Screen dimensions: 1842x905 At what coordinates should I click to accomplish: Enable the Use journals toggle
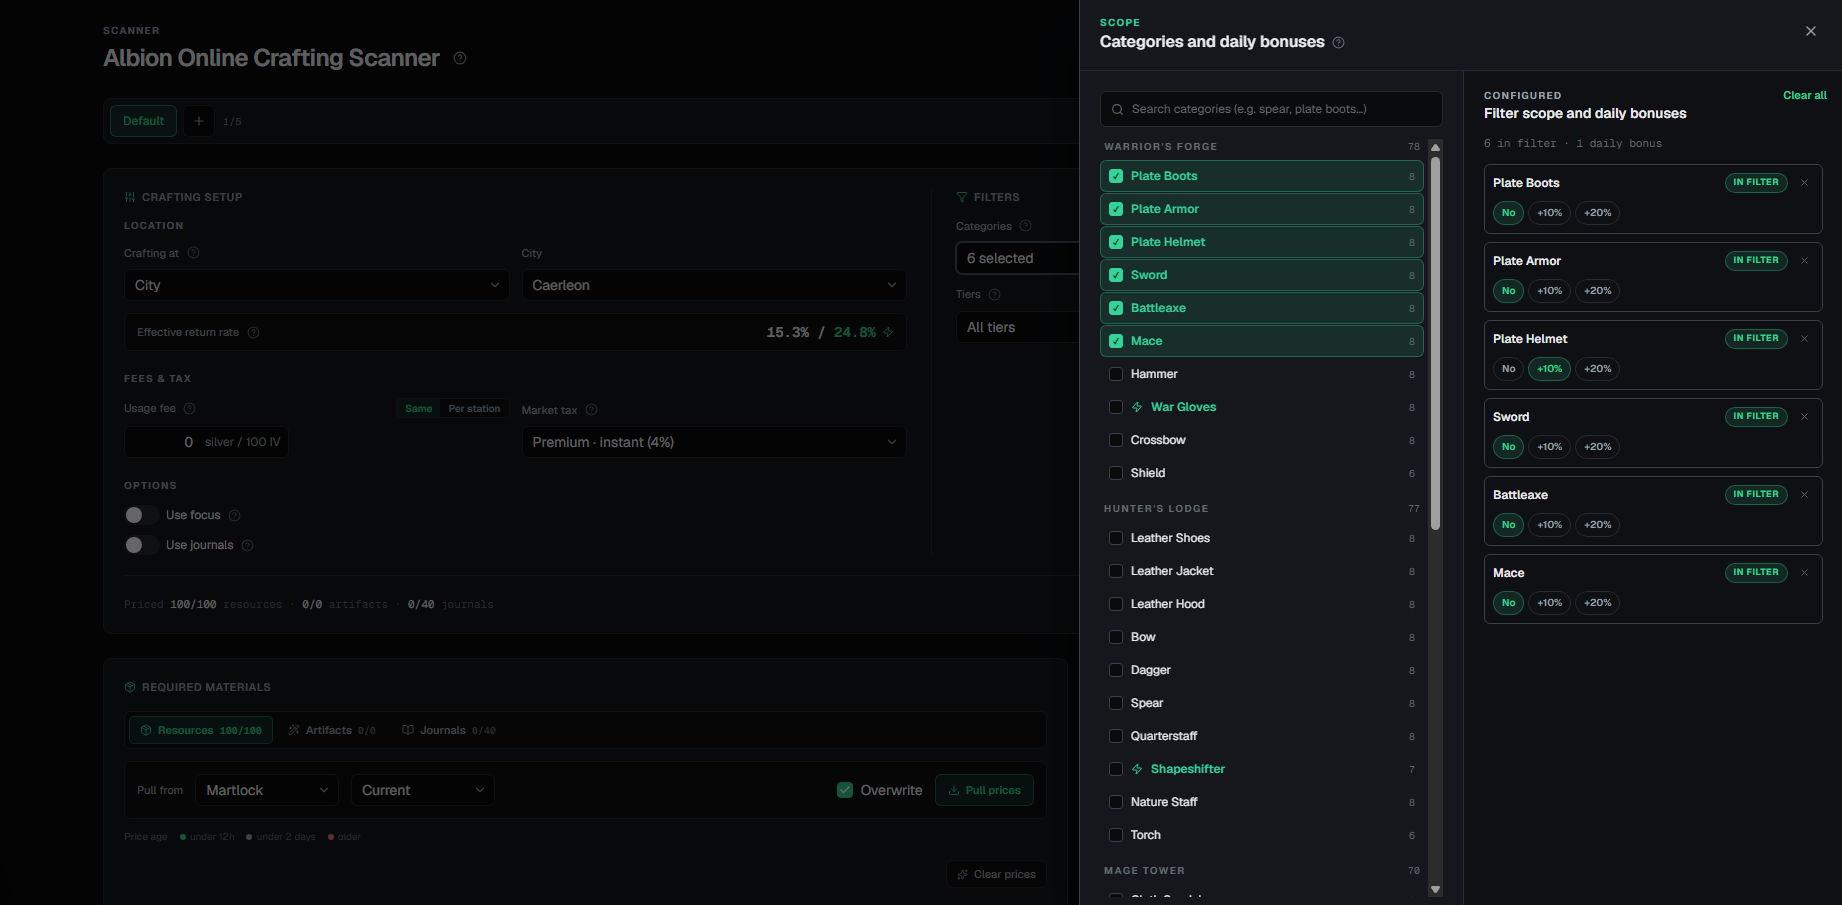tap(141, 545)
